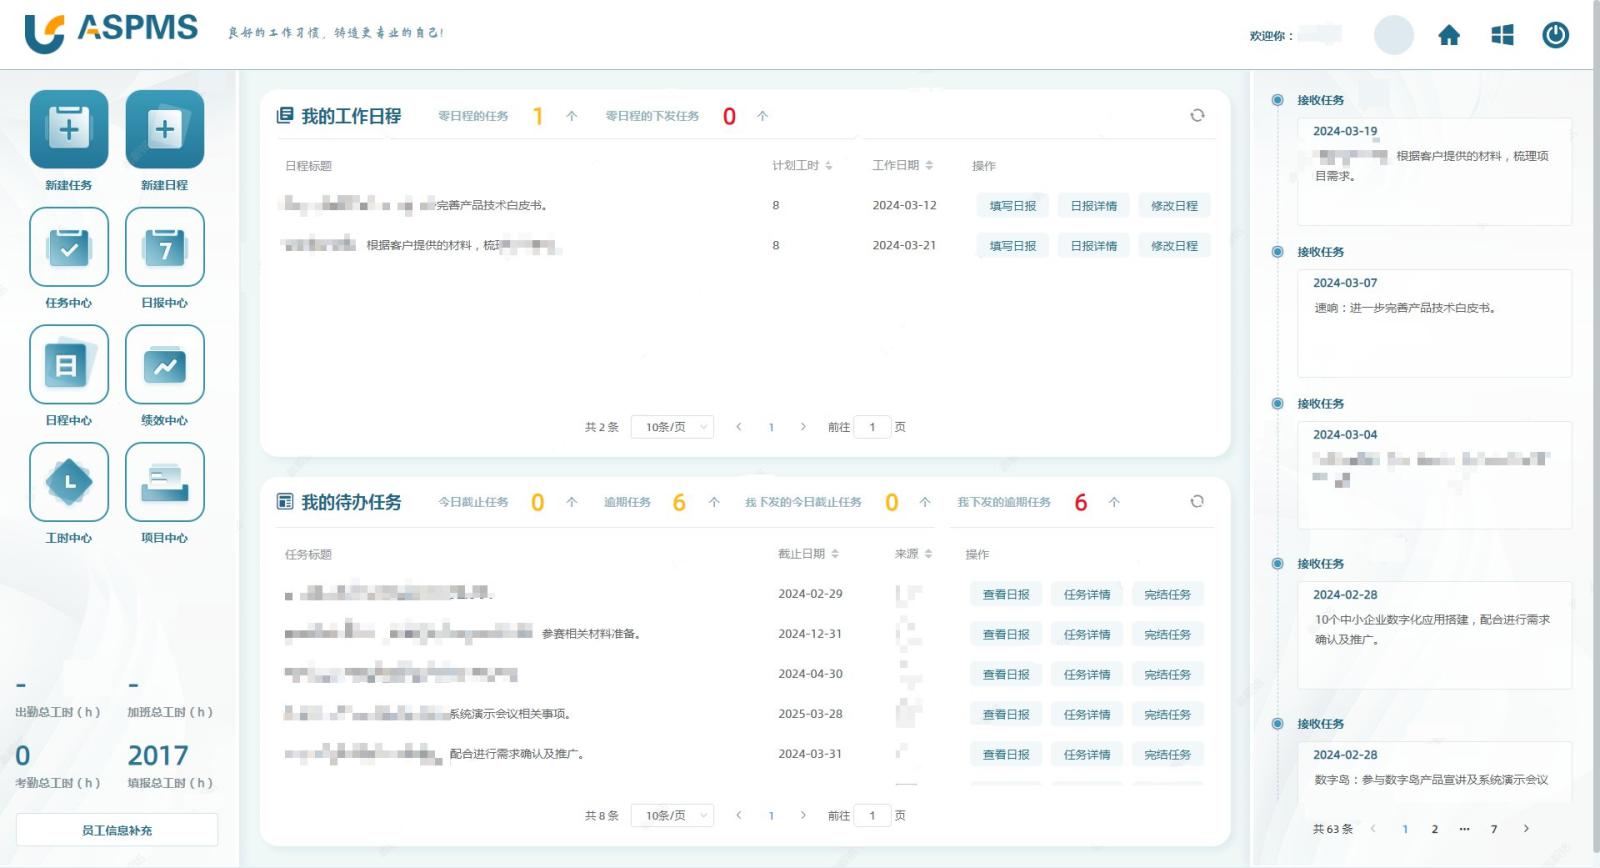Refresh the 我的工作日程 panel

click(x=1197, y=116)
